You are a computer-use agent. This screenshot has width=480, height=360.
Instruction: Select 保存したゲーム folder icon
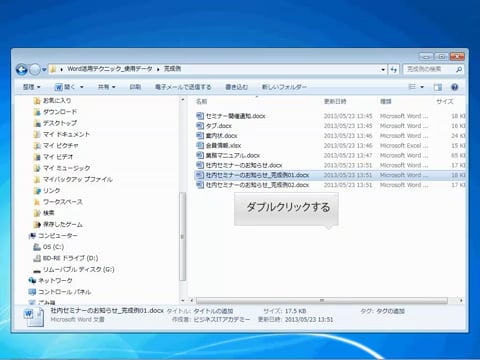(37, 224)
